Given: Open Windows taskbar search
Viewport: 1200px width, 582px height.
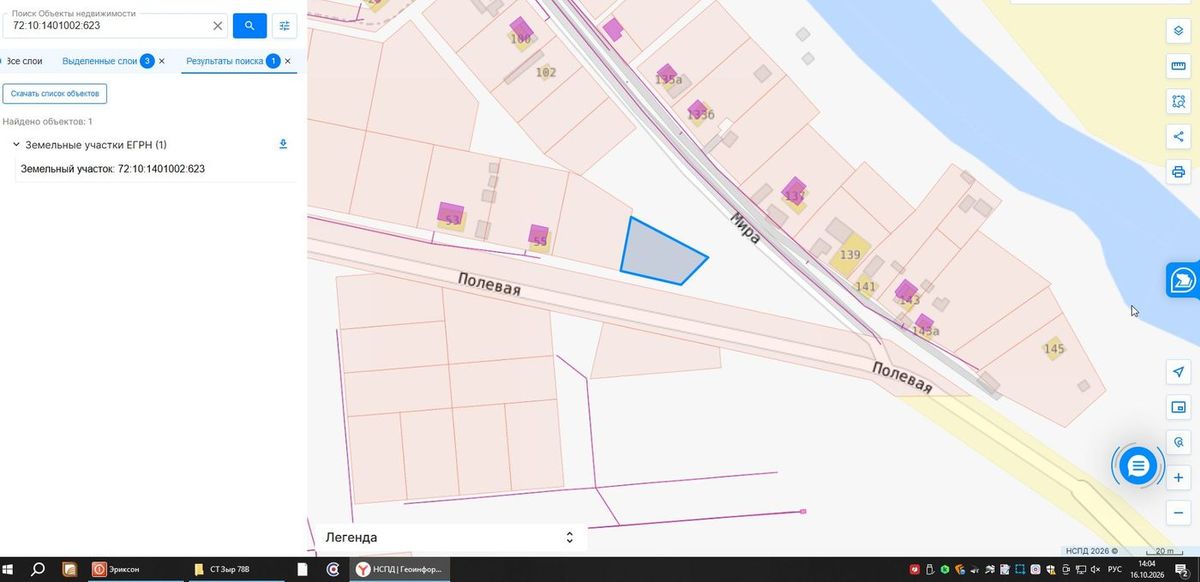Looking at the screenshot, I should [38, 569].
